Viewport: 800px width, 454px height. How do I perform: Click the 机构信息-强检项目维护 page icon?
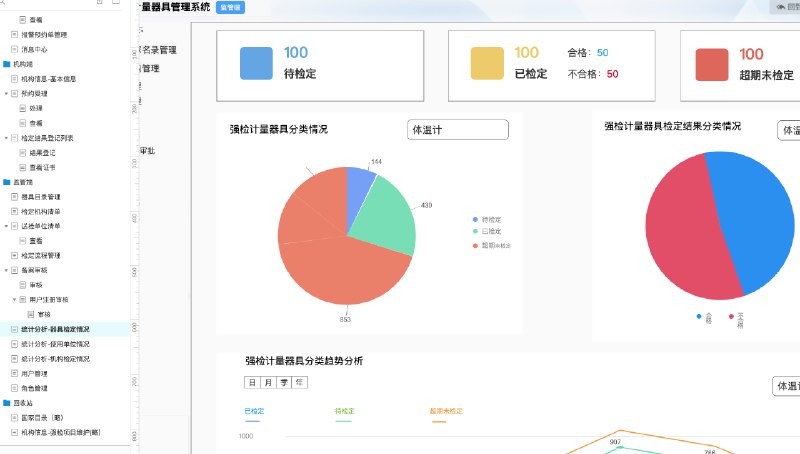[x=14, y=433]
